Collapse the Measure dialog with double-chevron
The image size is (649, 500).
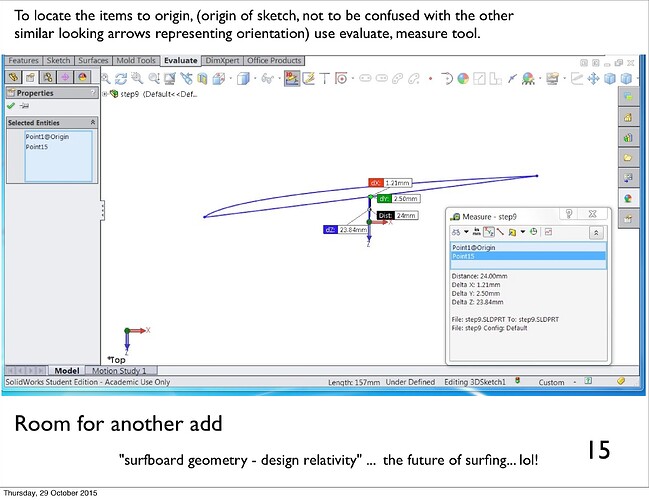[x=596, y=231]
